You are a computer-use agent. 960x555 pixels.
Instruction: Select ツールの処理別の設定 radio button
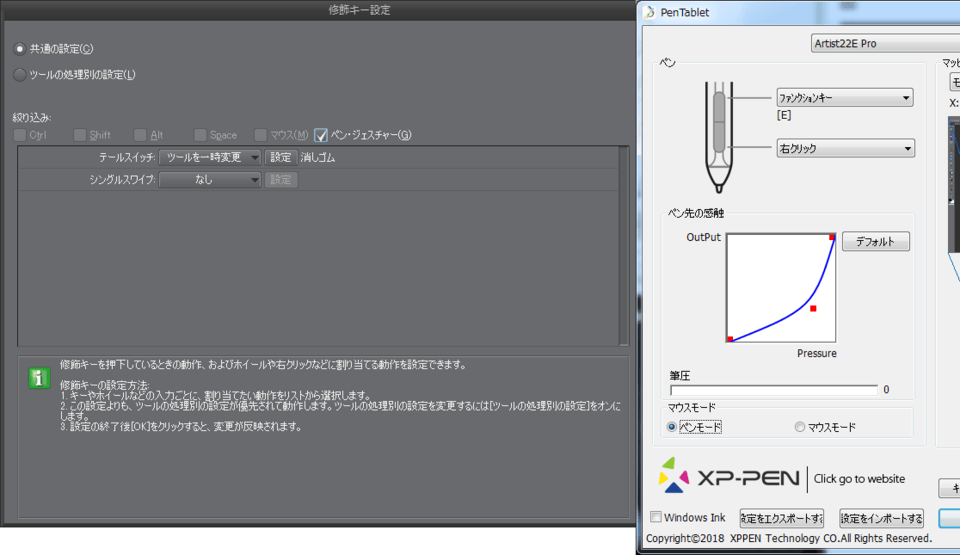(20, 75)
